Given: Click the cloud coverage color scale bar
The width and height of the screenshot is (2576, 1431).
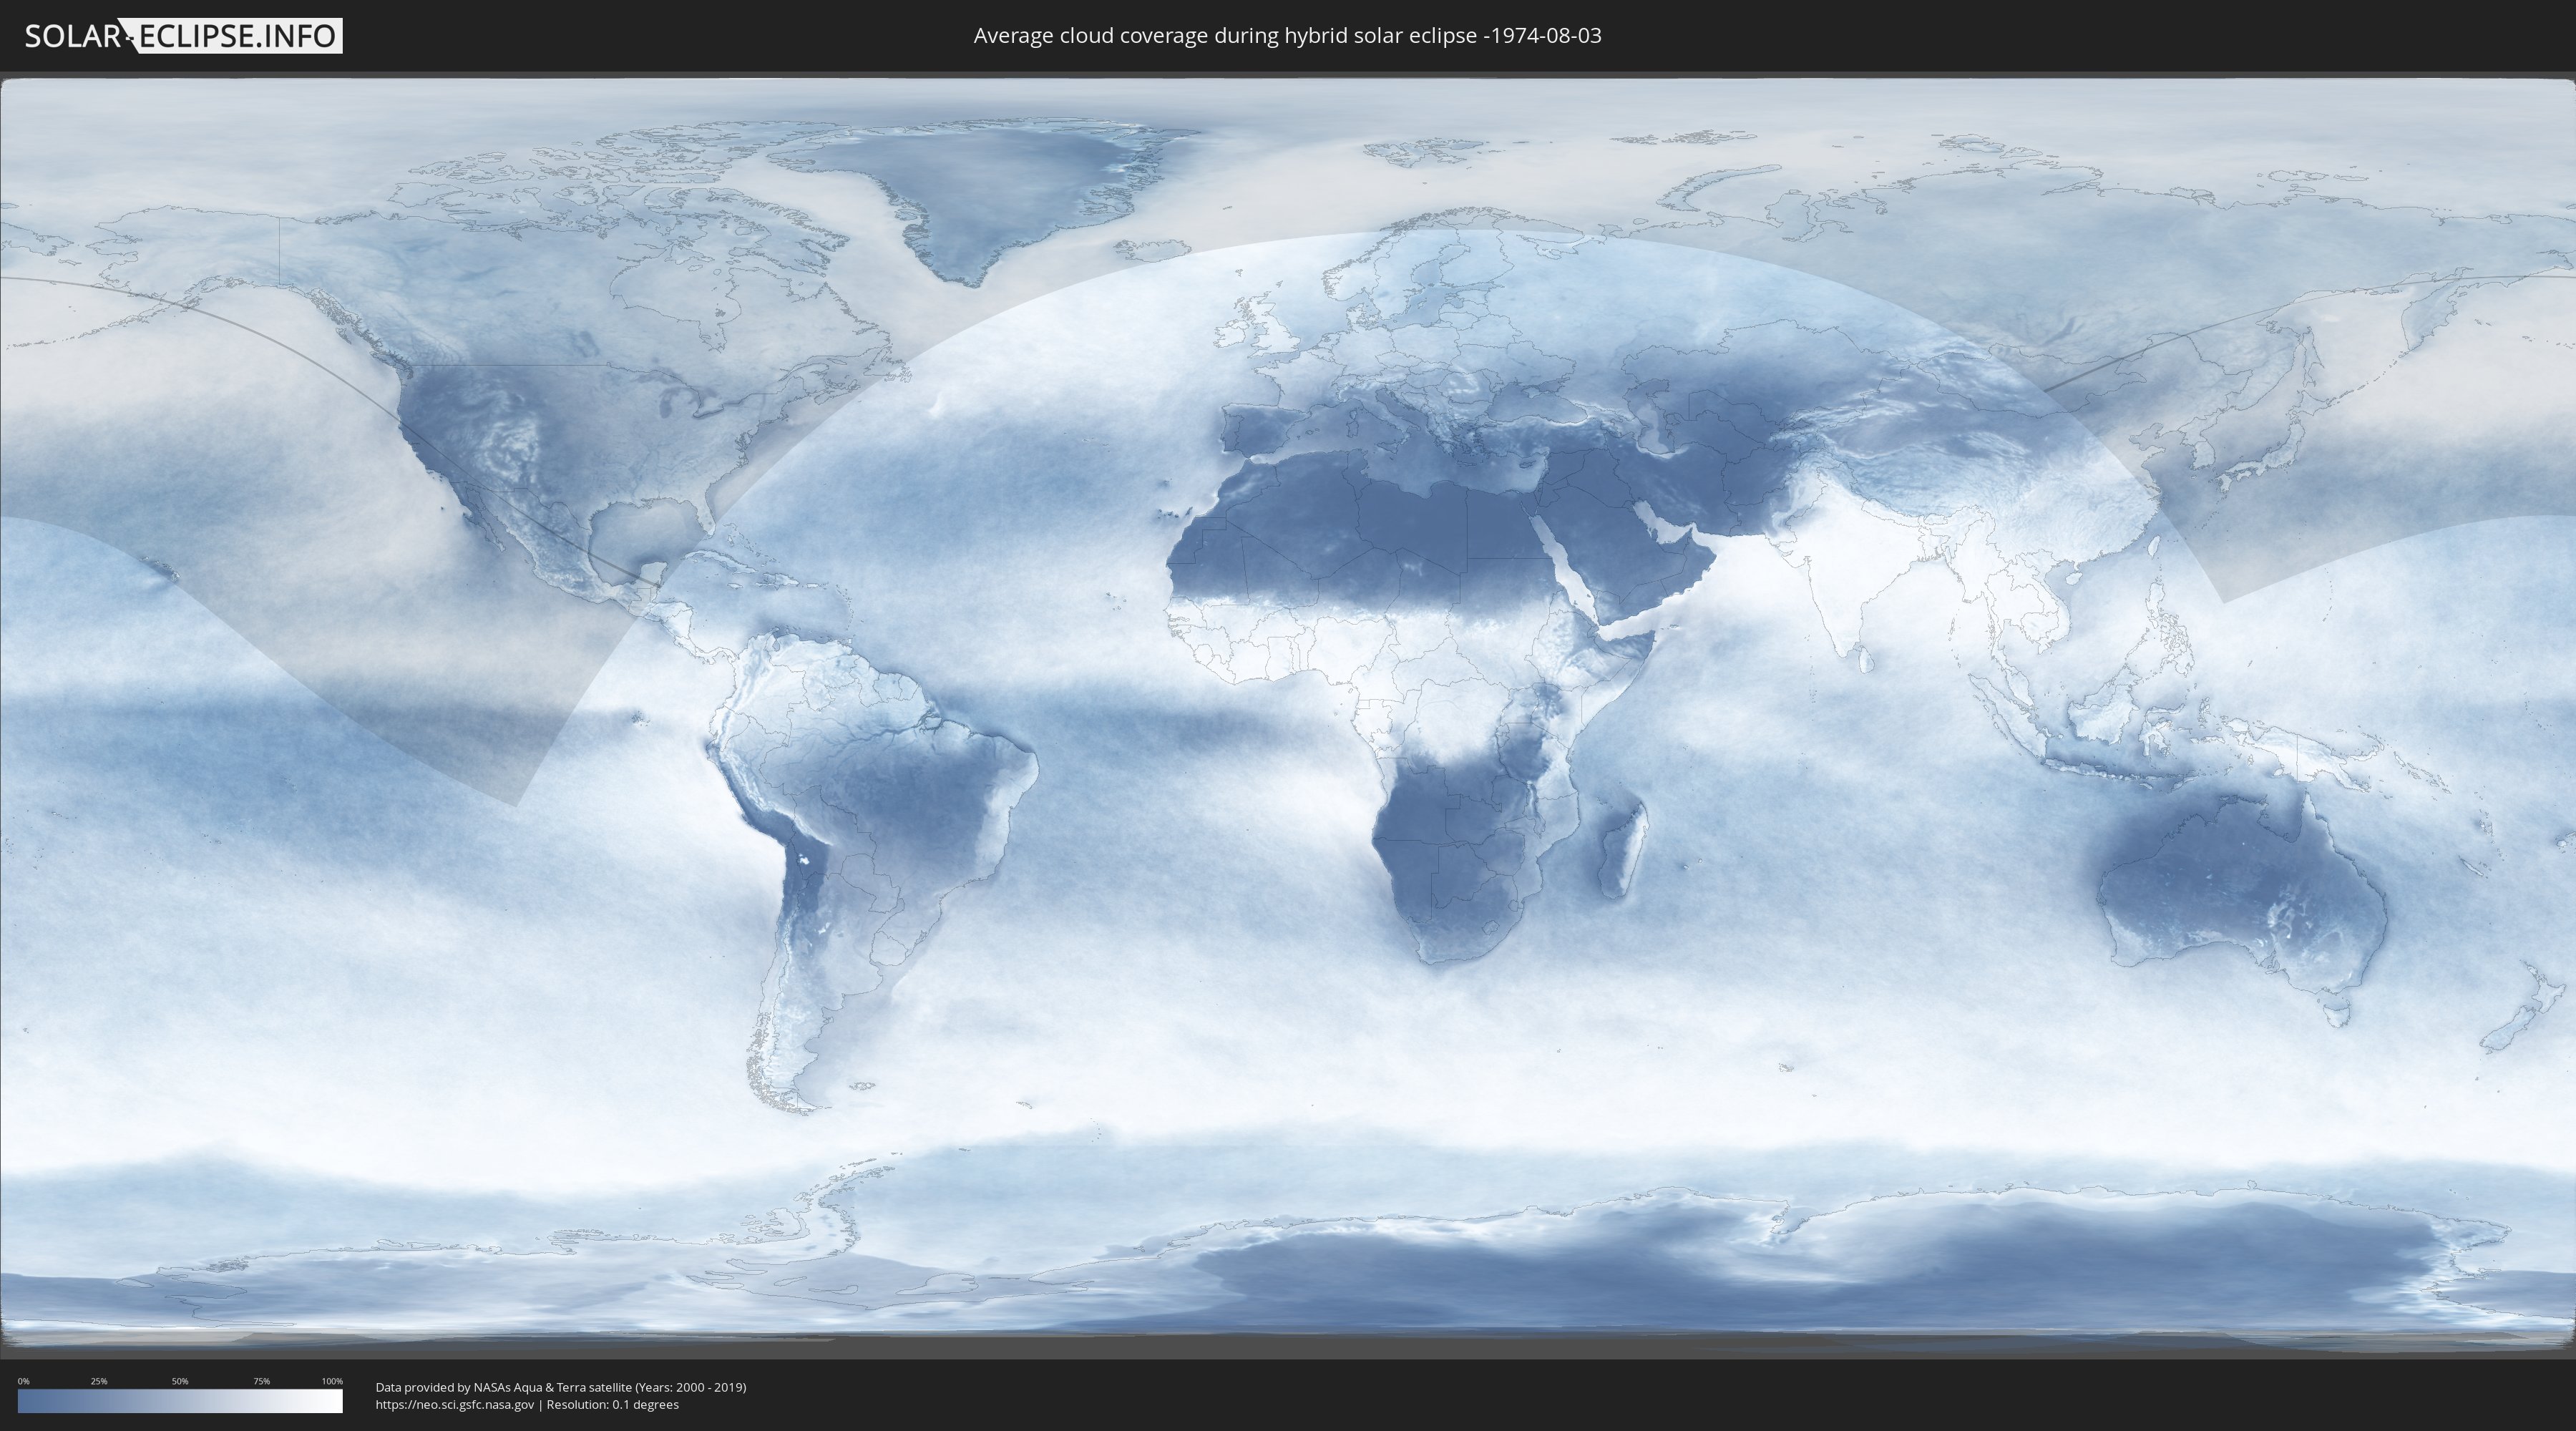Looking at the screenshot, I should (180, 1401).
